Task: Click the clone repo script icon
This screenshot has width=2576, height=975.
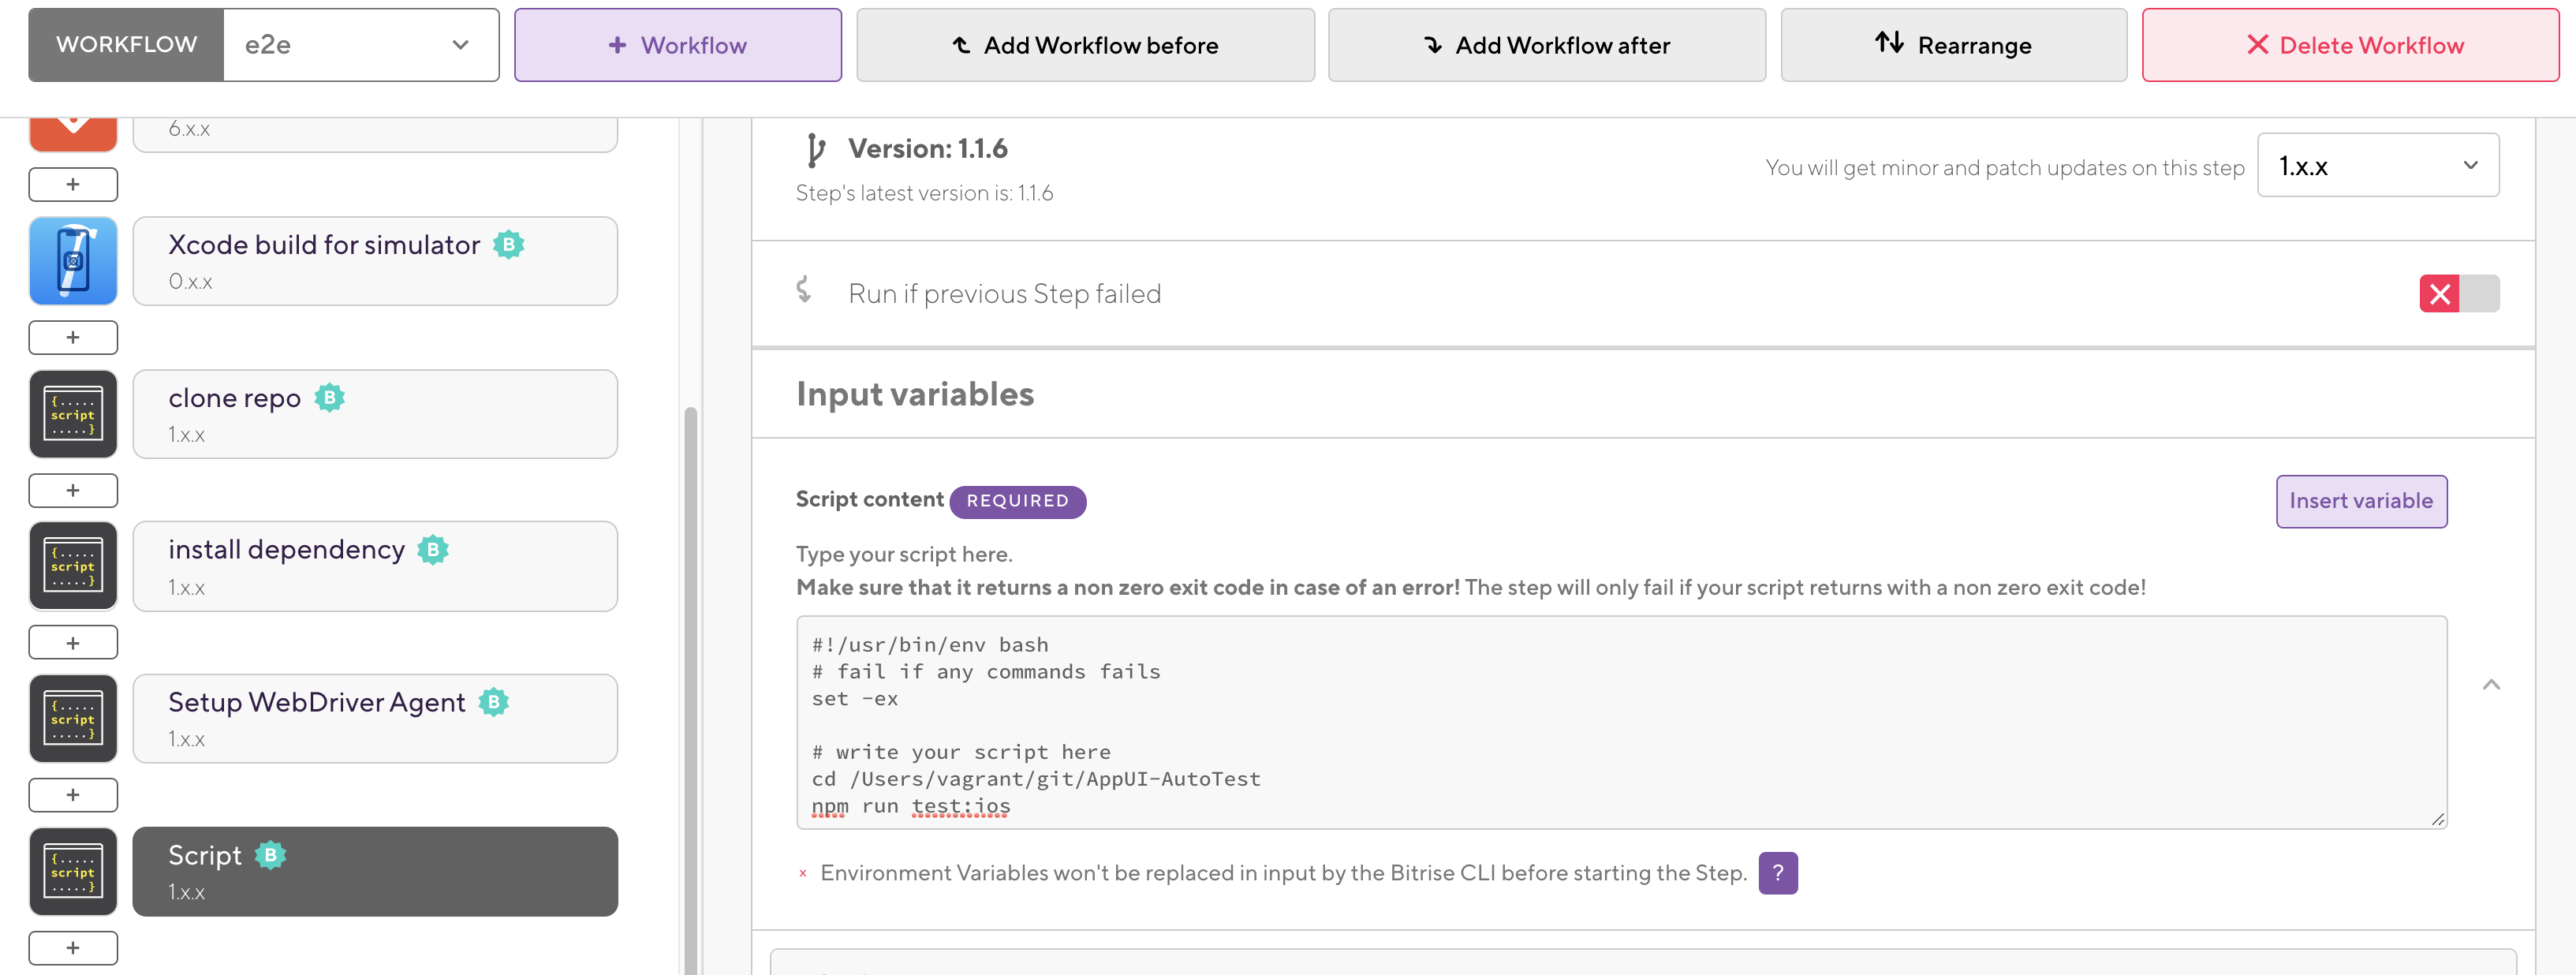Action: [x=73, y=414]
